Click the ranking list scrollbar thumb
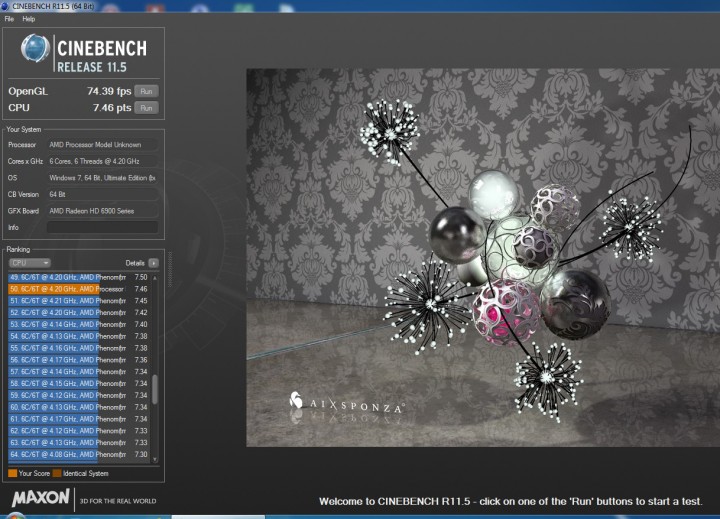The image size is (720, 519). (x=155, y=389)
